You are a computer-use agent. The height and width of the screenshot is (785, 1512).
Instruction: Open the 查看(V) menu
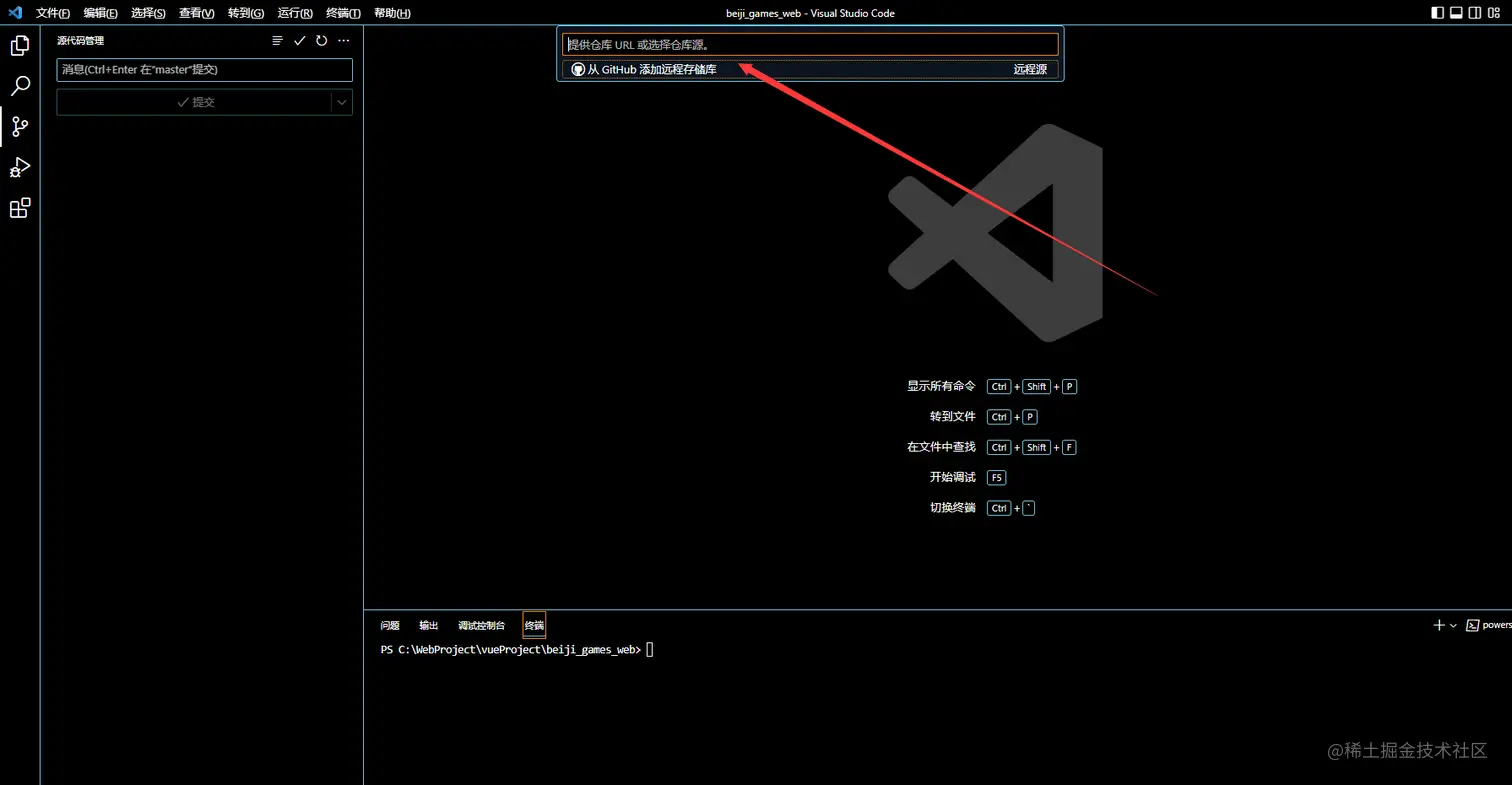197,13
